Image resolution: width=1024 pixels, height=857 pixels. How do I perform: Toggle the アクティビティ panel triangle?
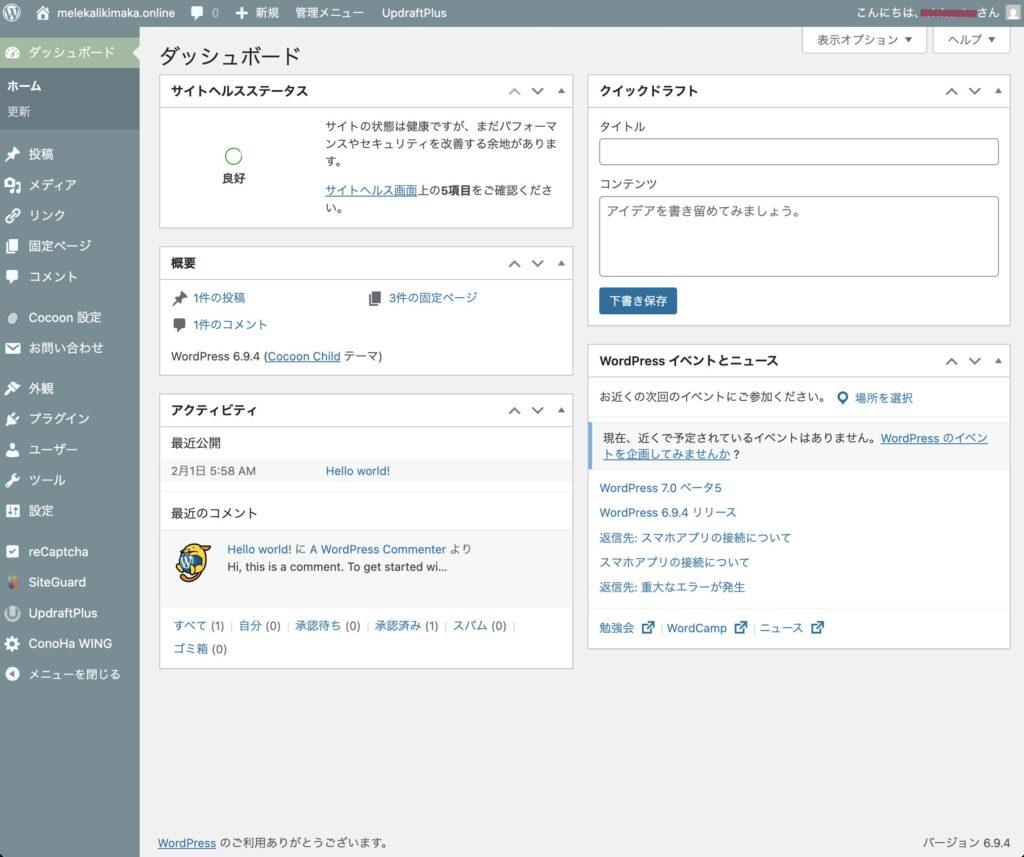tap(561, 410)
